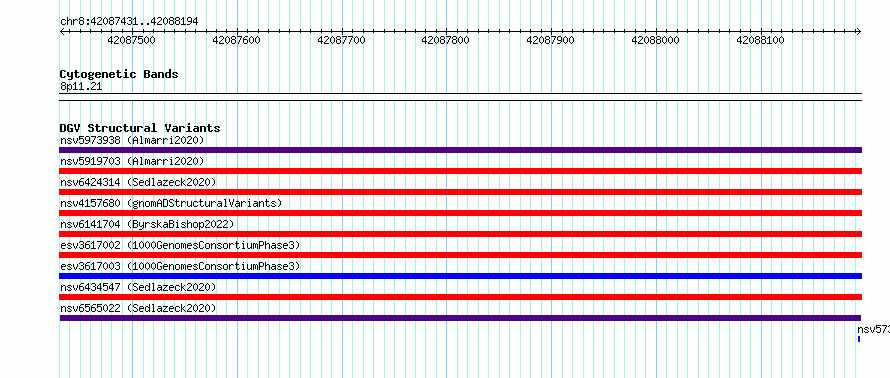The height and width of the screenshot is (378, 890).
Task: Click the right arrowhead of the ruler
Action: 859,31
